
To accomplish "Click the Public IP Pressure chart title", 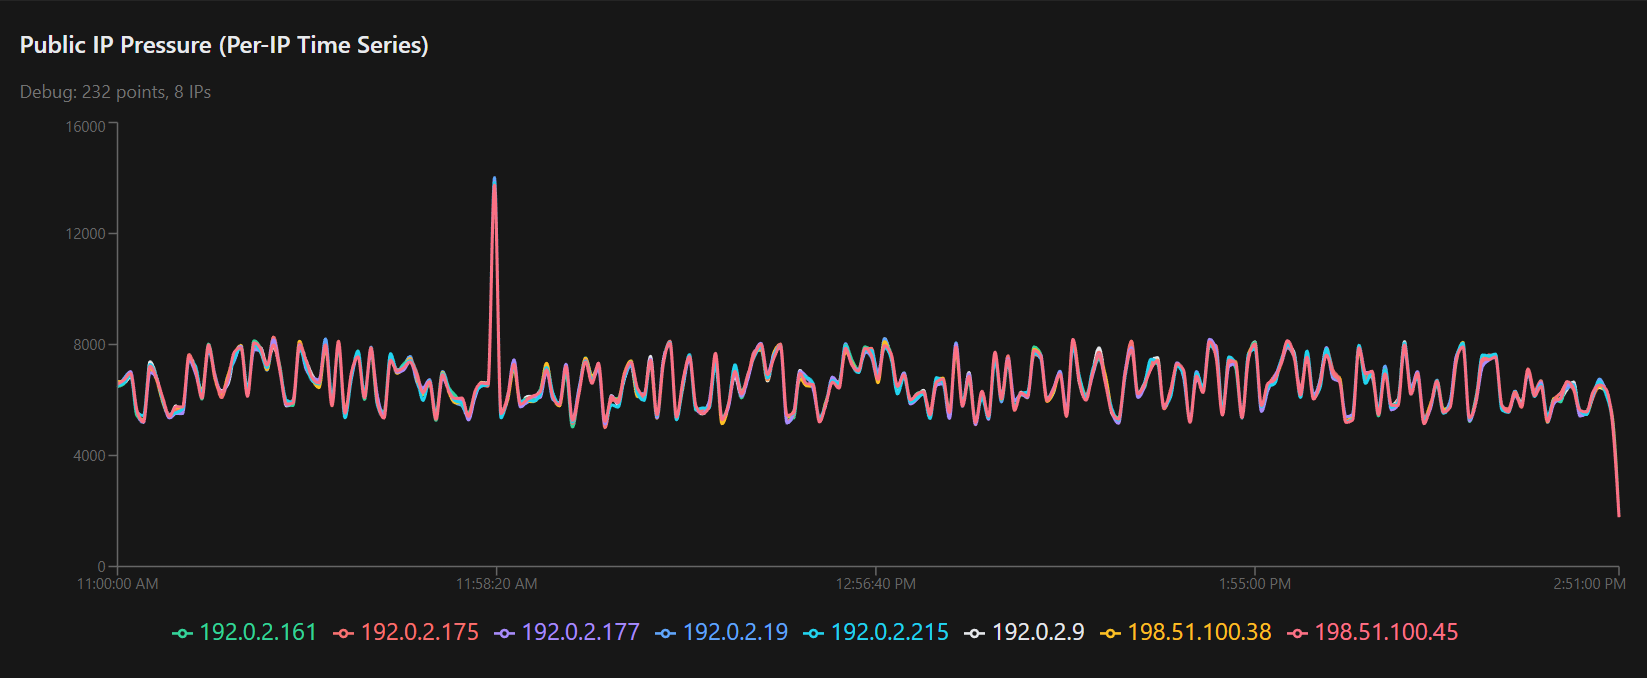I will (x=224, y=45).
